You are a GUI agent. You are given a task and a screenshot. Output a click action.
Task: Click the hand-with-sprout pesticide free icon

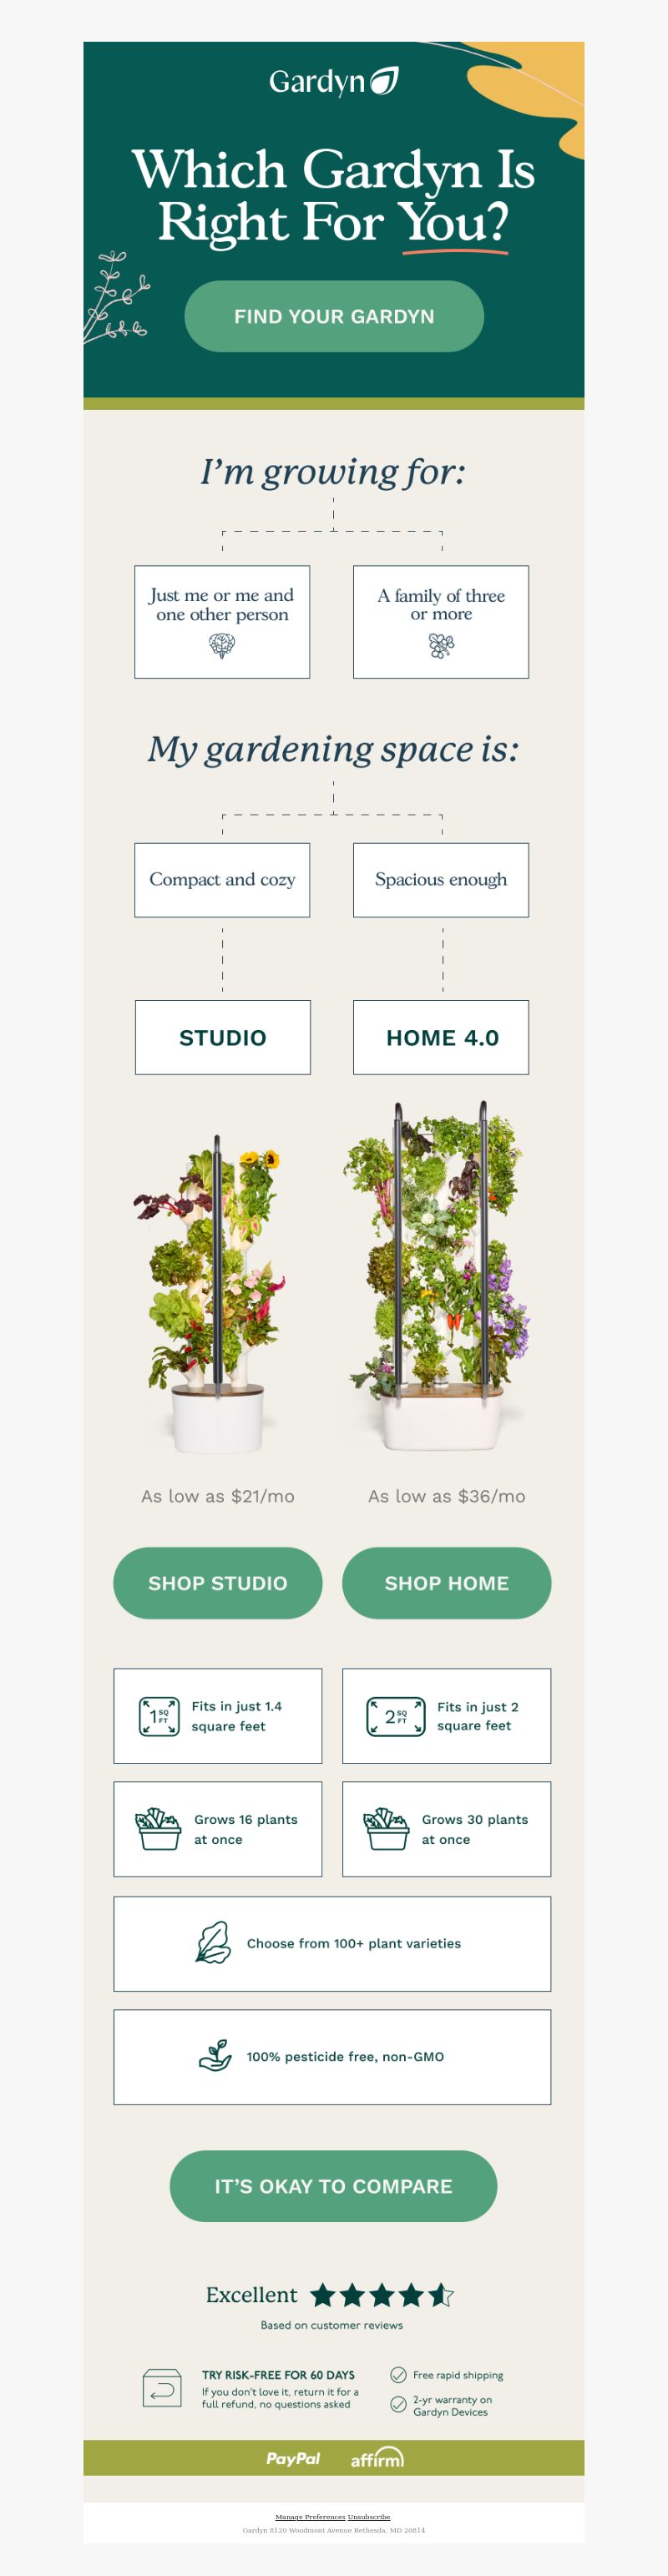[x=215, y=2056]
